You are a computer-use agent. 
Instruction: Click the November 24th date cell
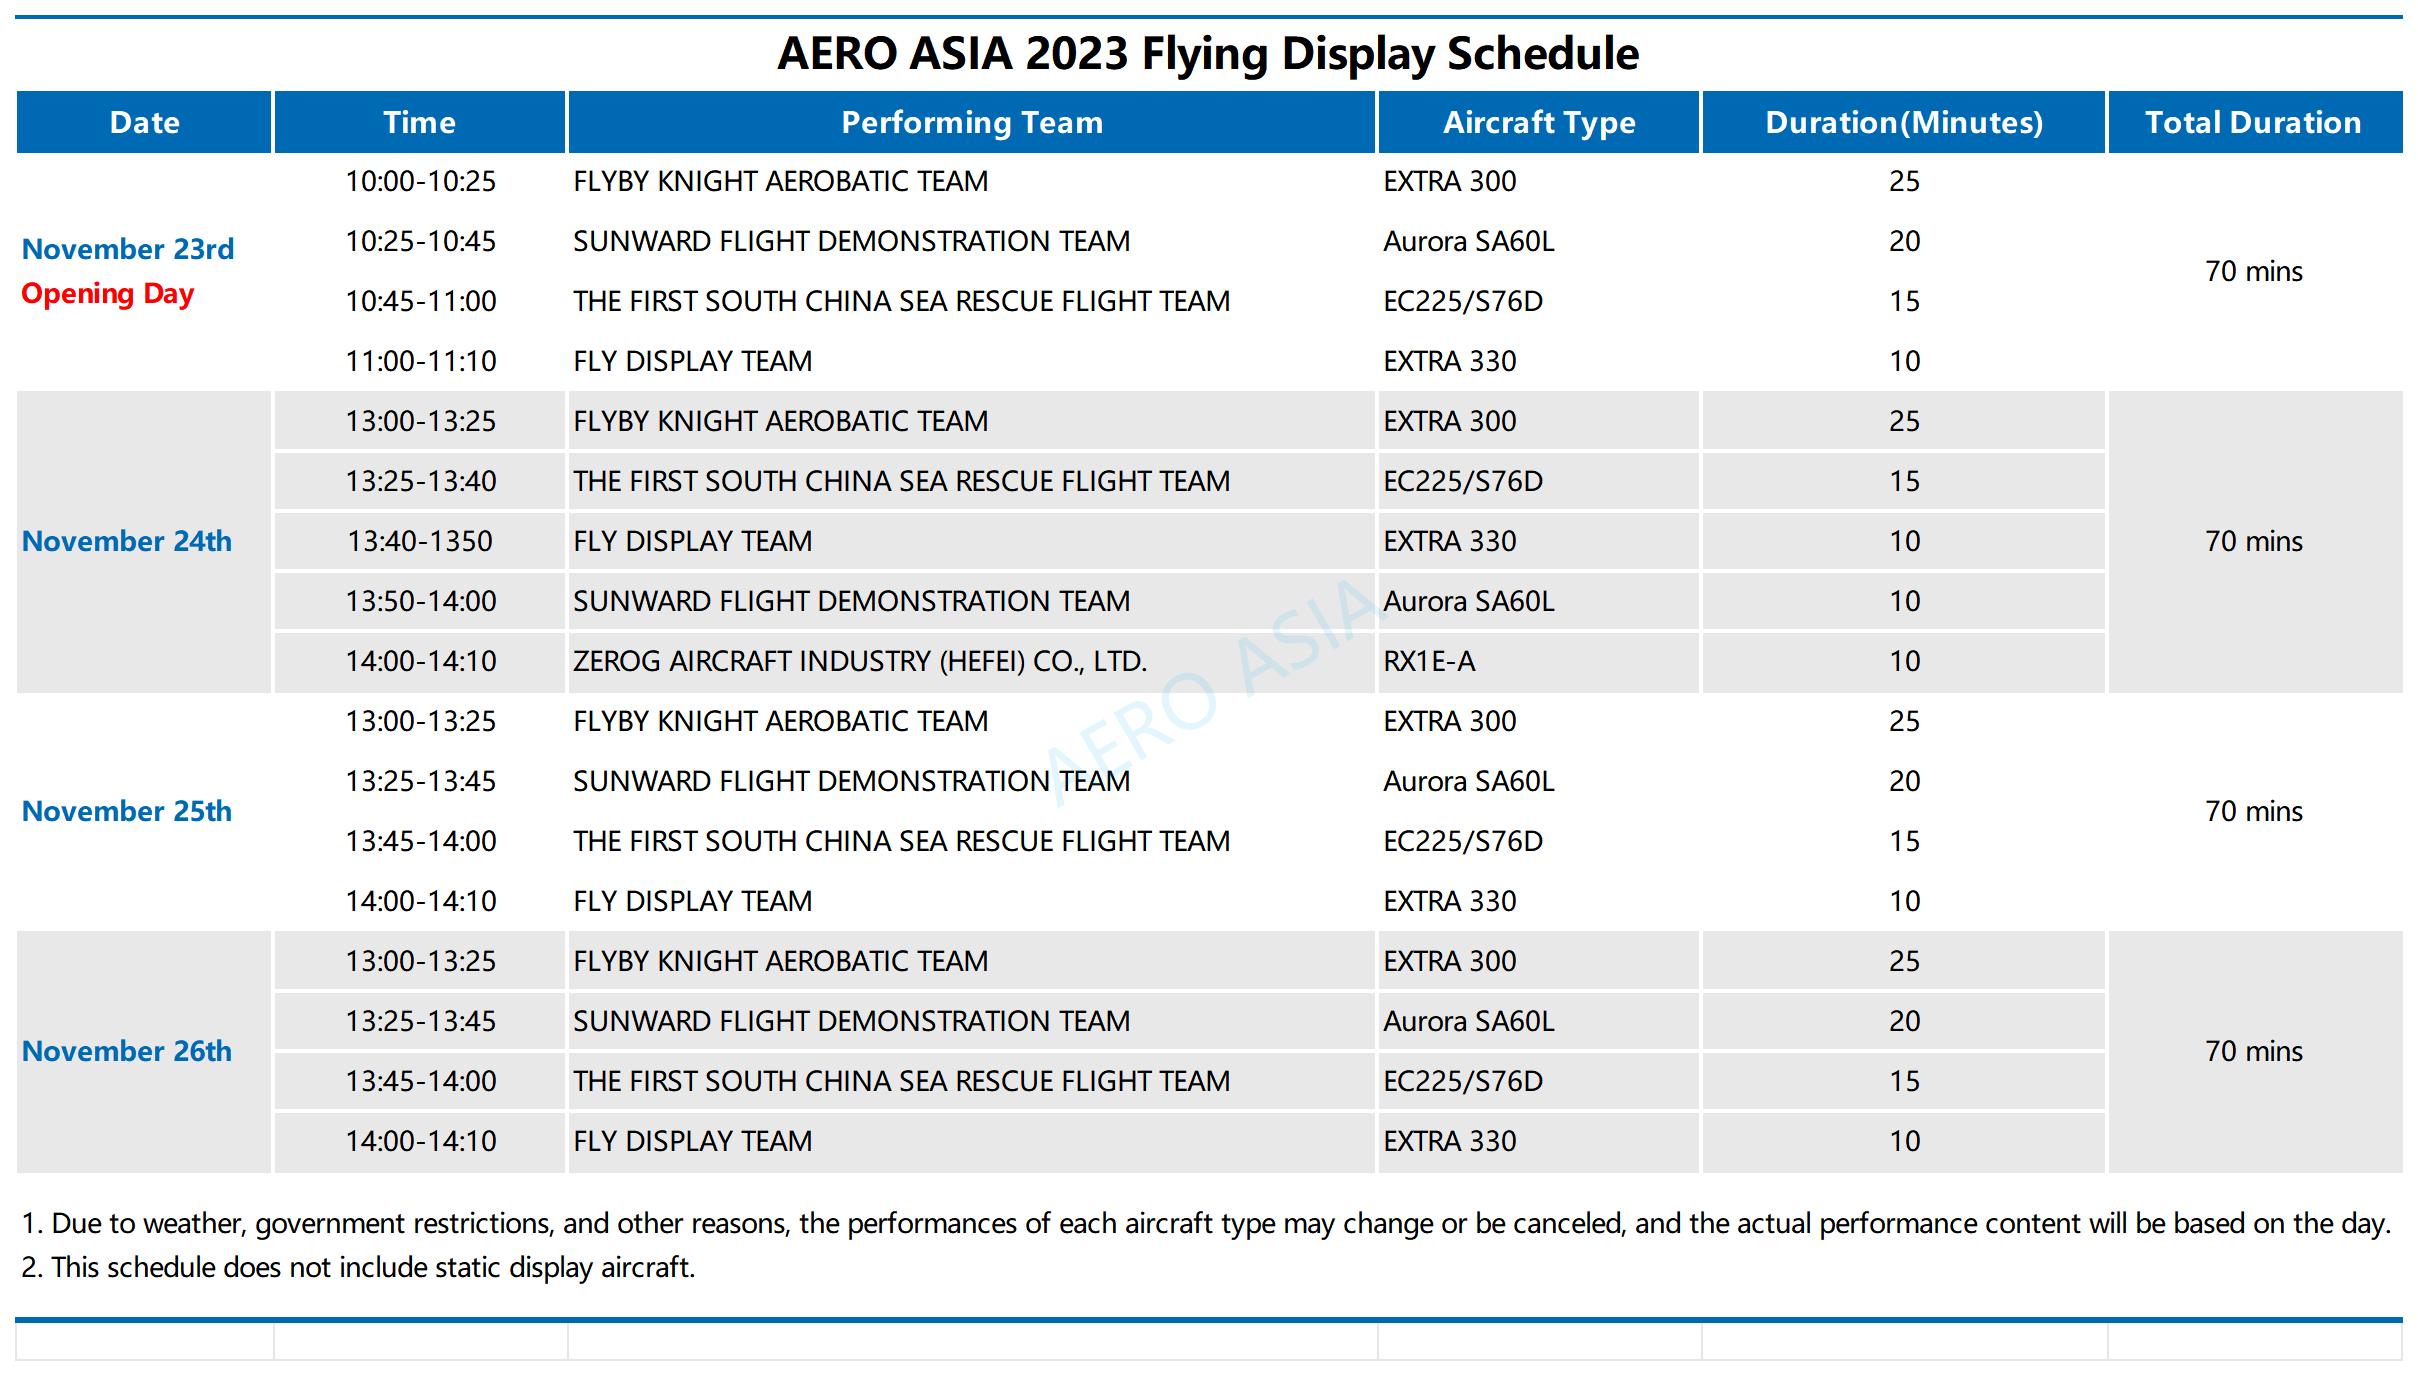[144, 541]
